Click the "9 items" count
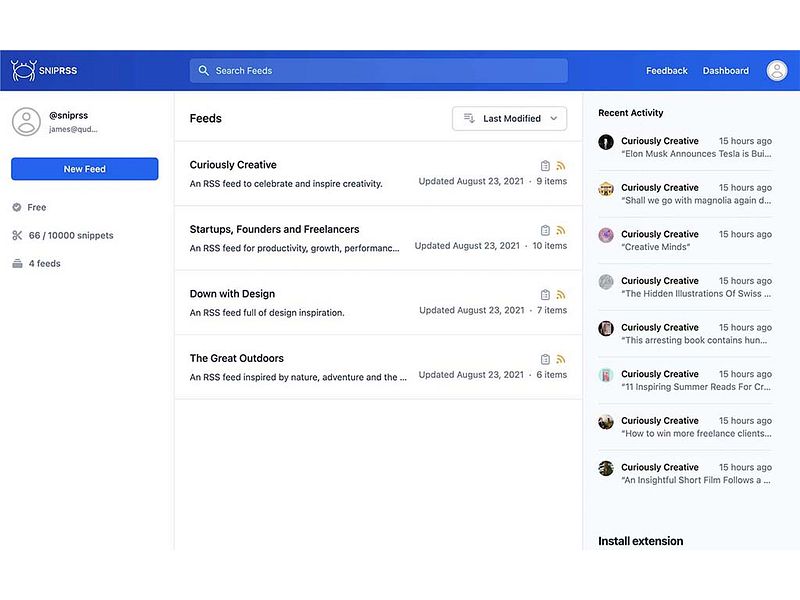This screenshot has height=600, width=800. tap(552, 181)
